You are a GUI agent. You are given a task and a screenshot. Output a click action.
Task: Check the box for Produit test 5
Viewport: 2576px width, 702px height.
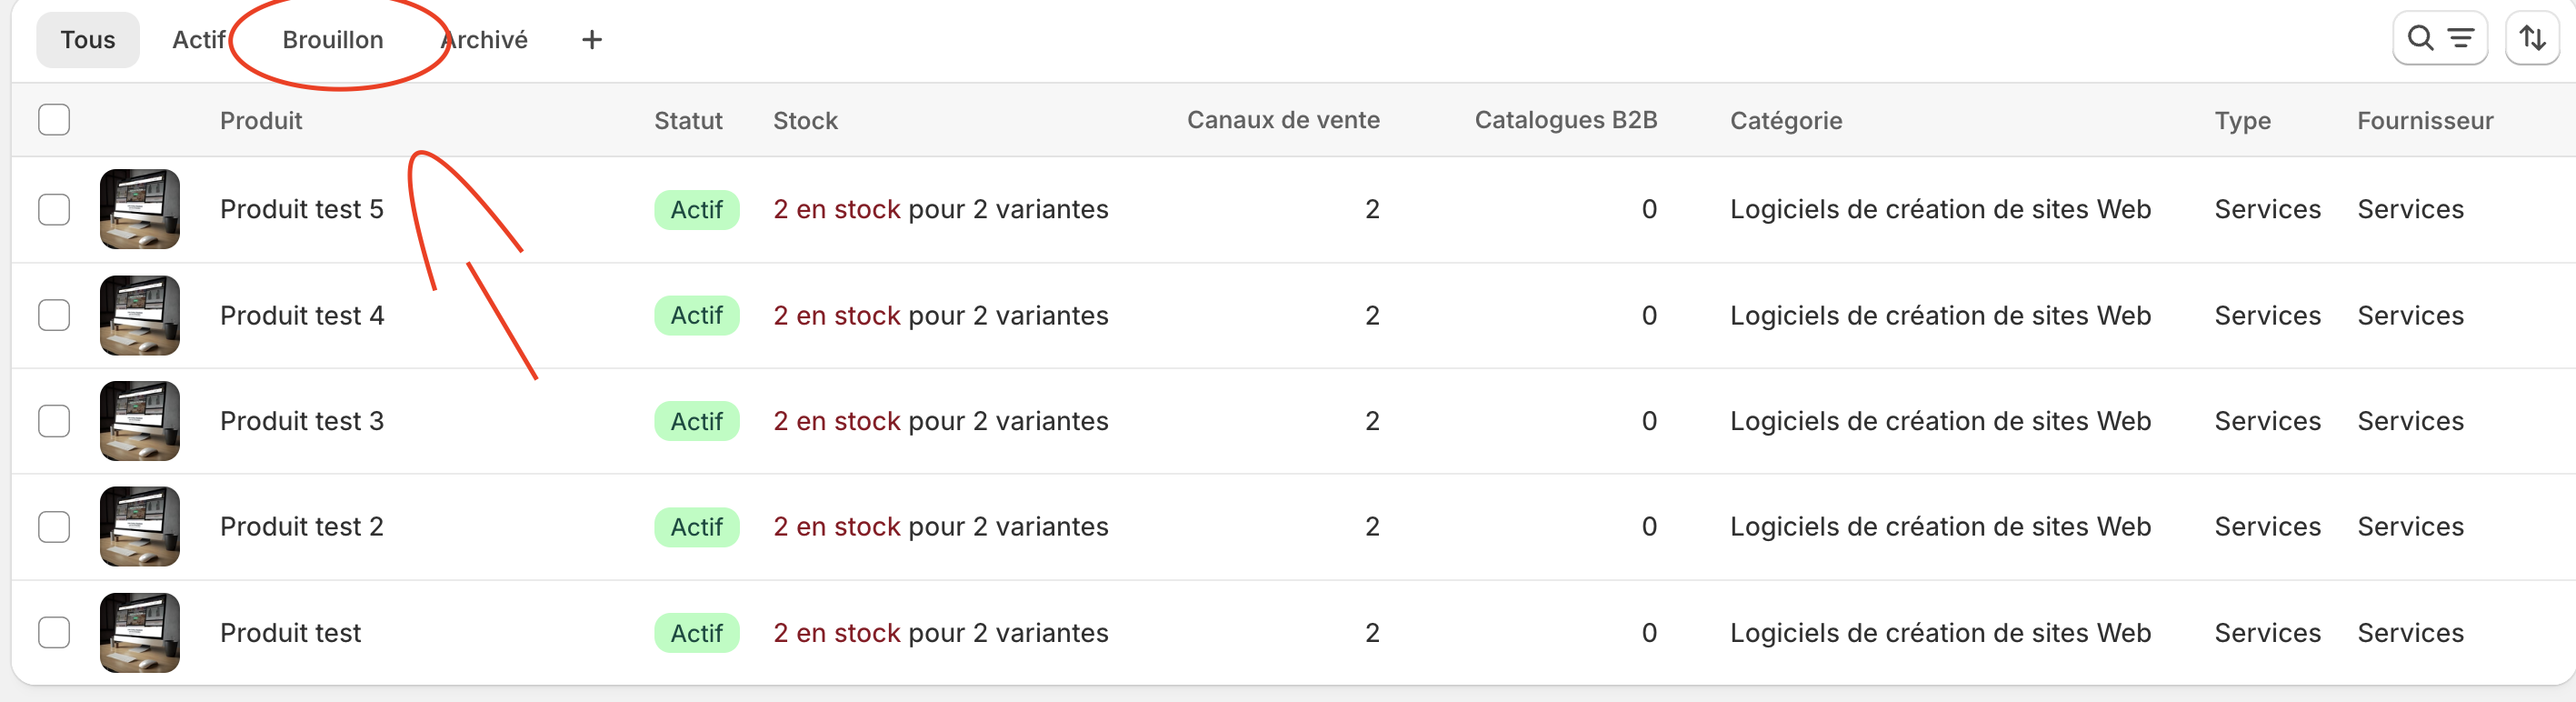54,210
